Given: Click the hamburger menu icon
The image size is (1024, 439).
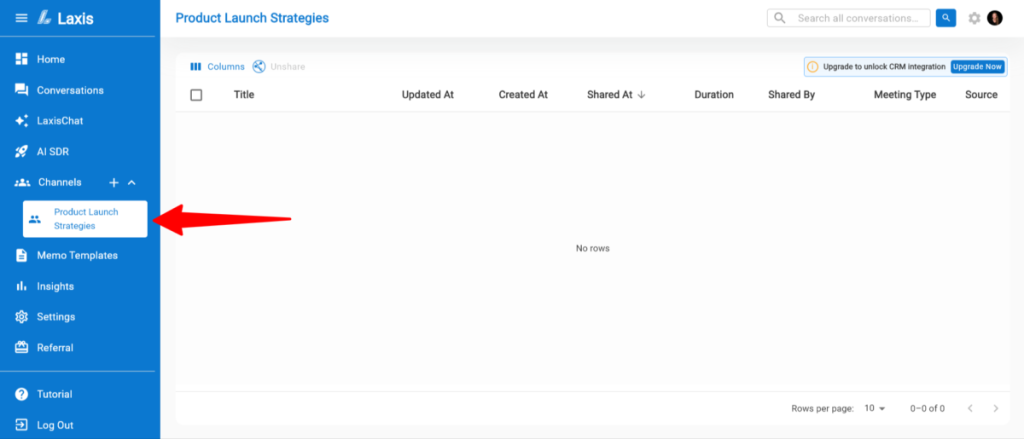Looking at the screenshot, I should click(x=21, y=18).
